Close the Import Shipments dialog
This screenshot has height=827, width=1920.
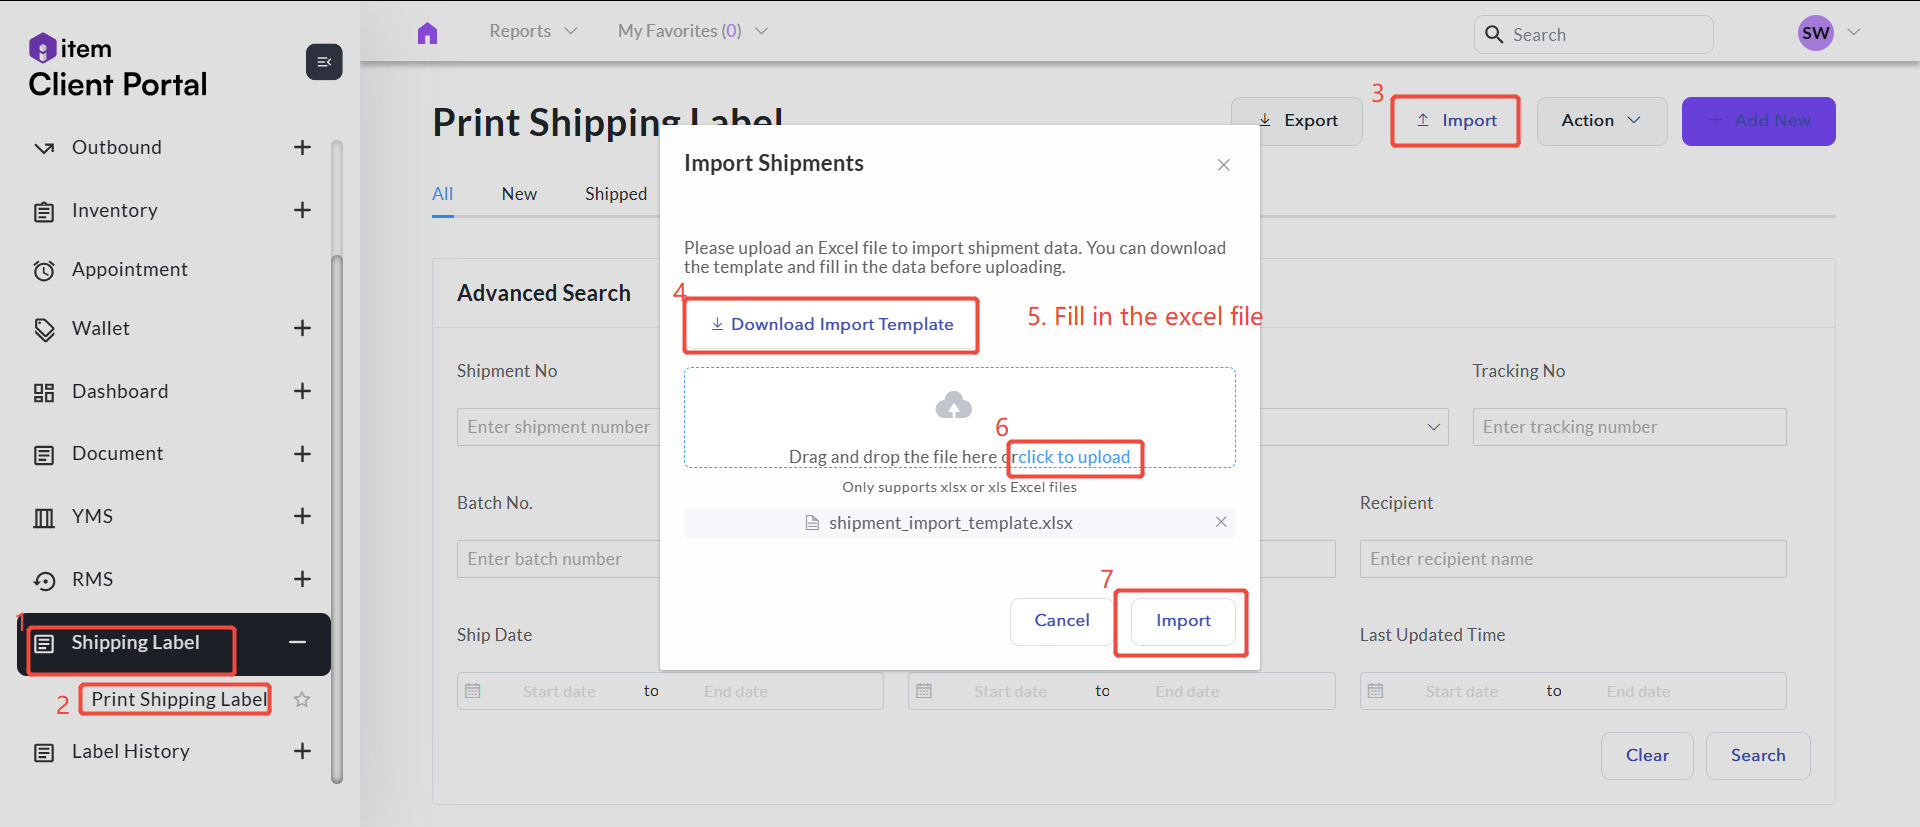pos(1223,165)
